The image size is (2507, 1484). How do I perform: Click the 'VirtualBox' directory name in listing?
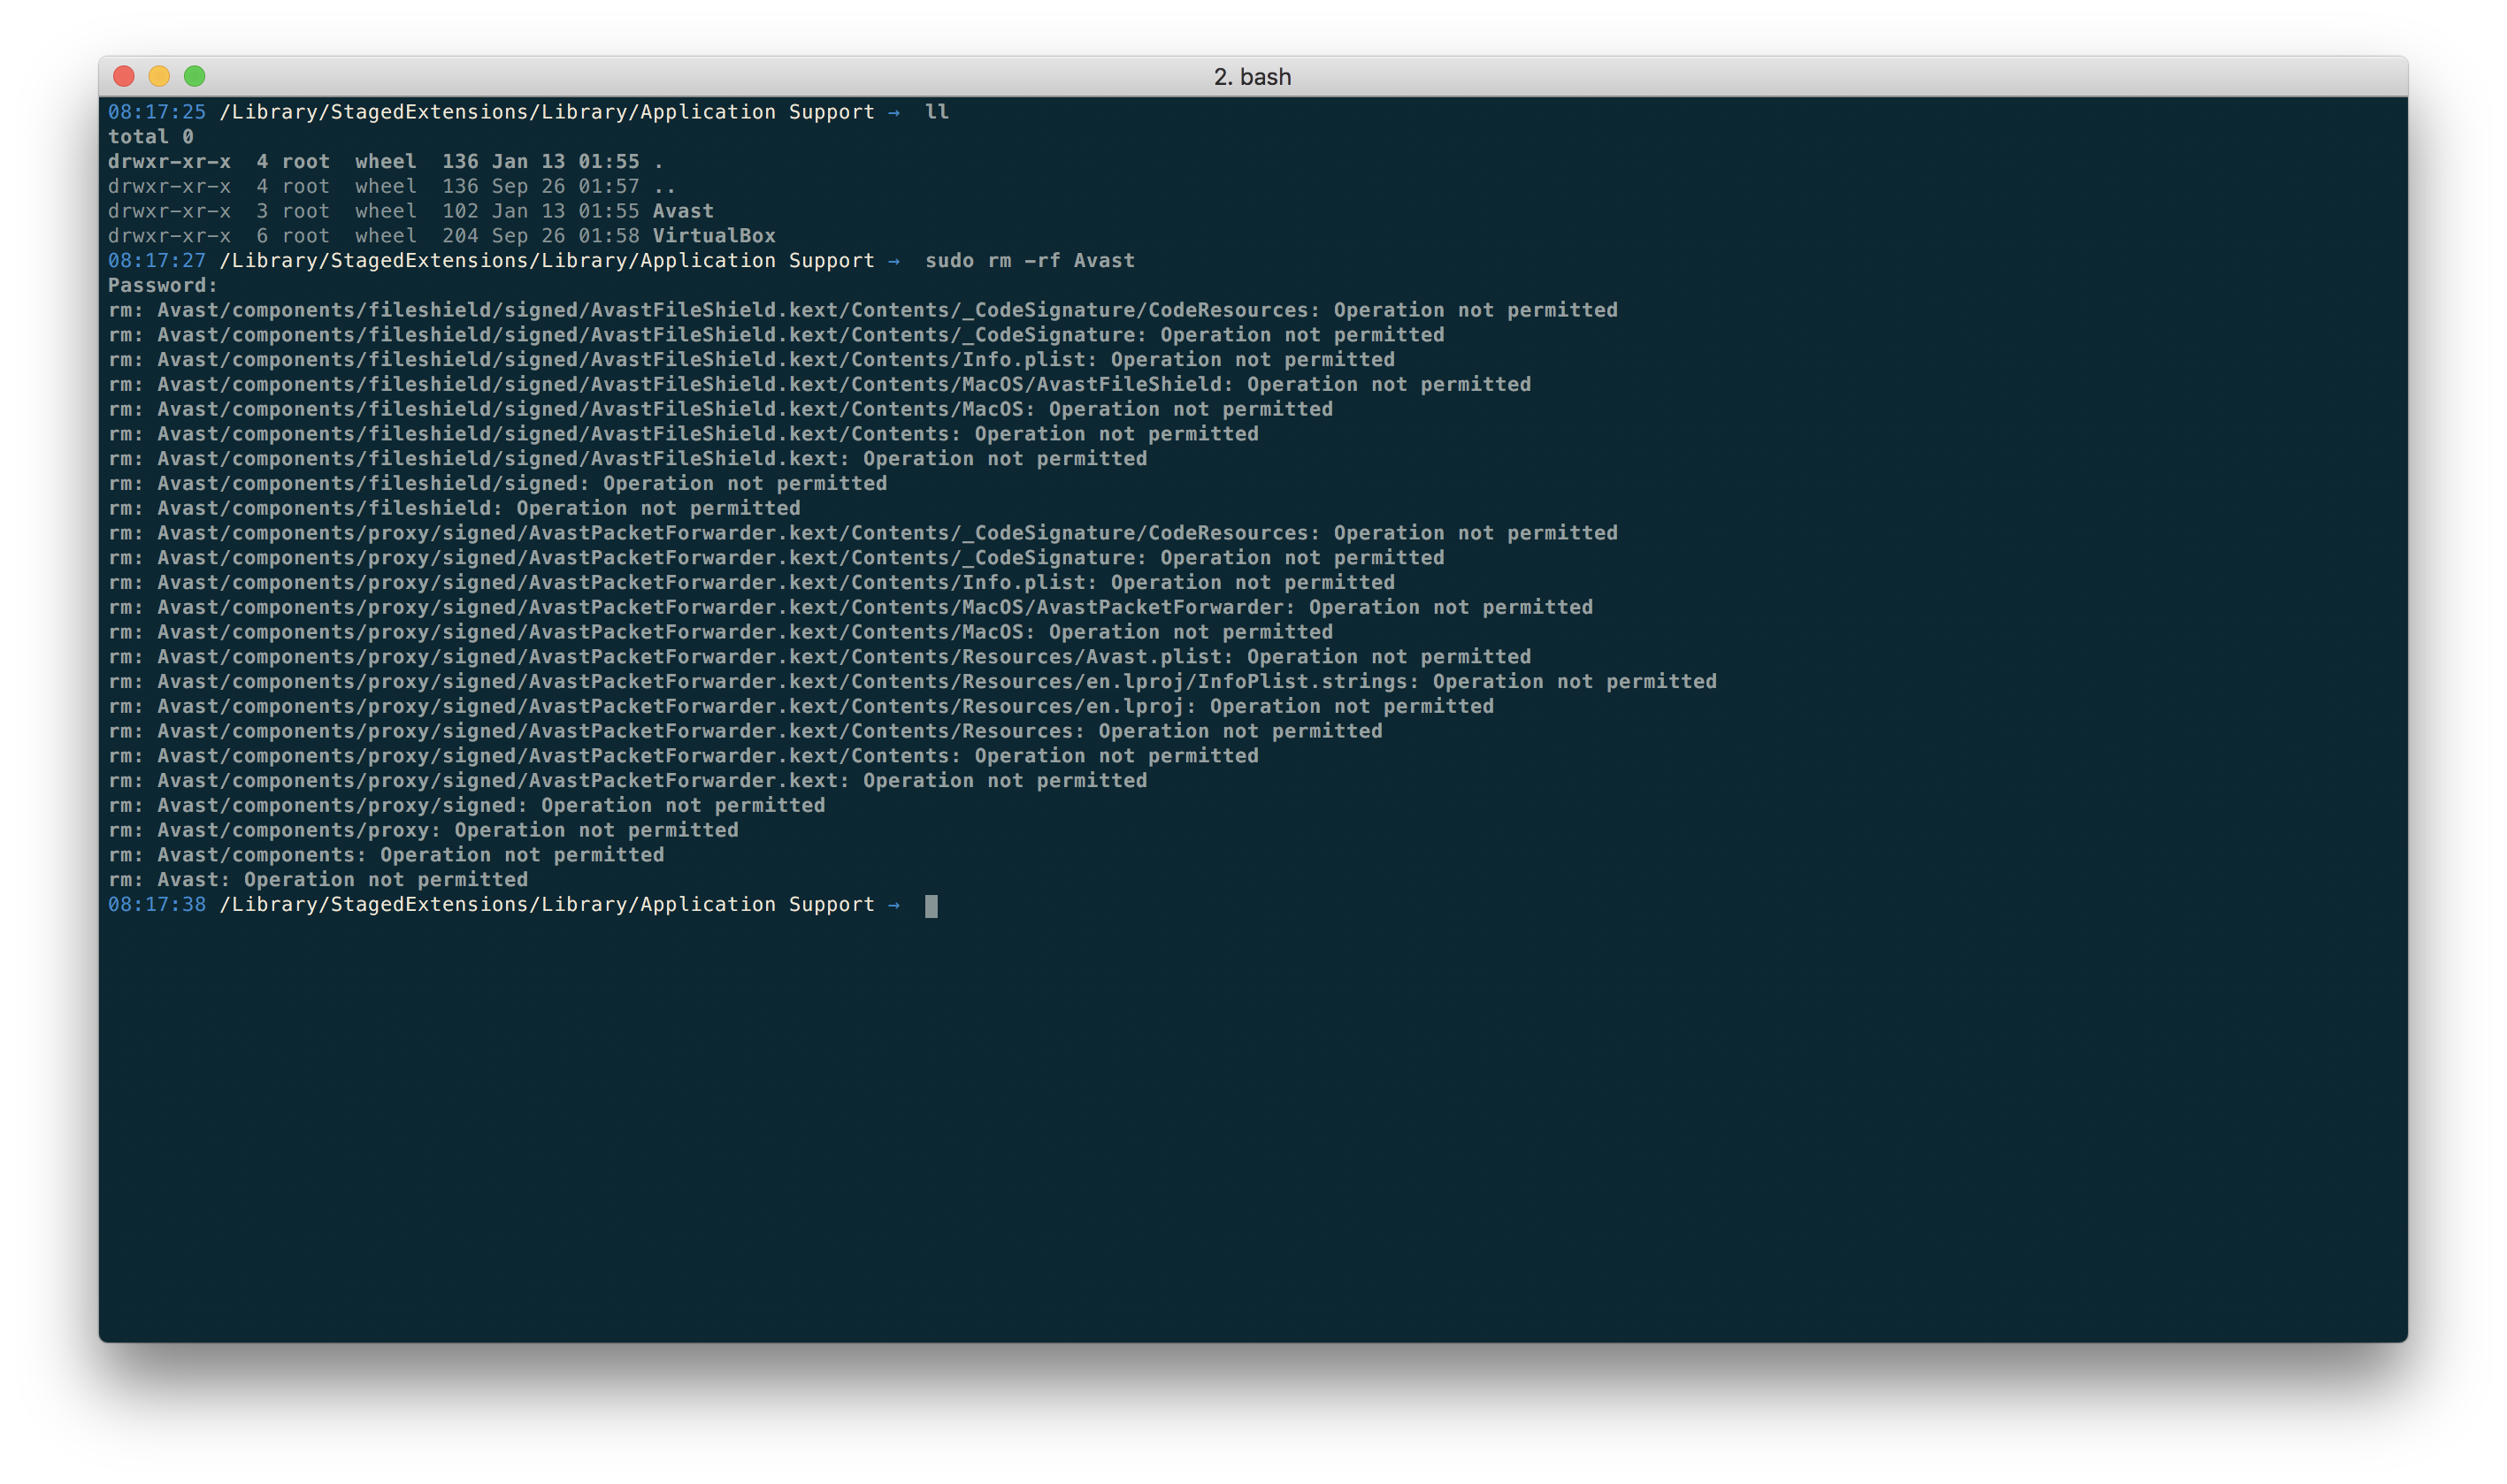pyautogui.click(x=714, y=236)
